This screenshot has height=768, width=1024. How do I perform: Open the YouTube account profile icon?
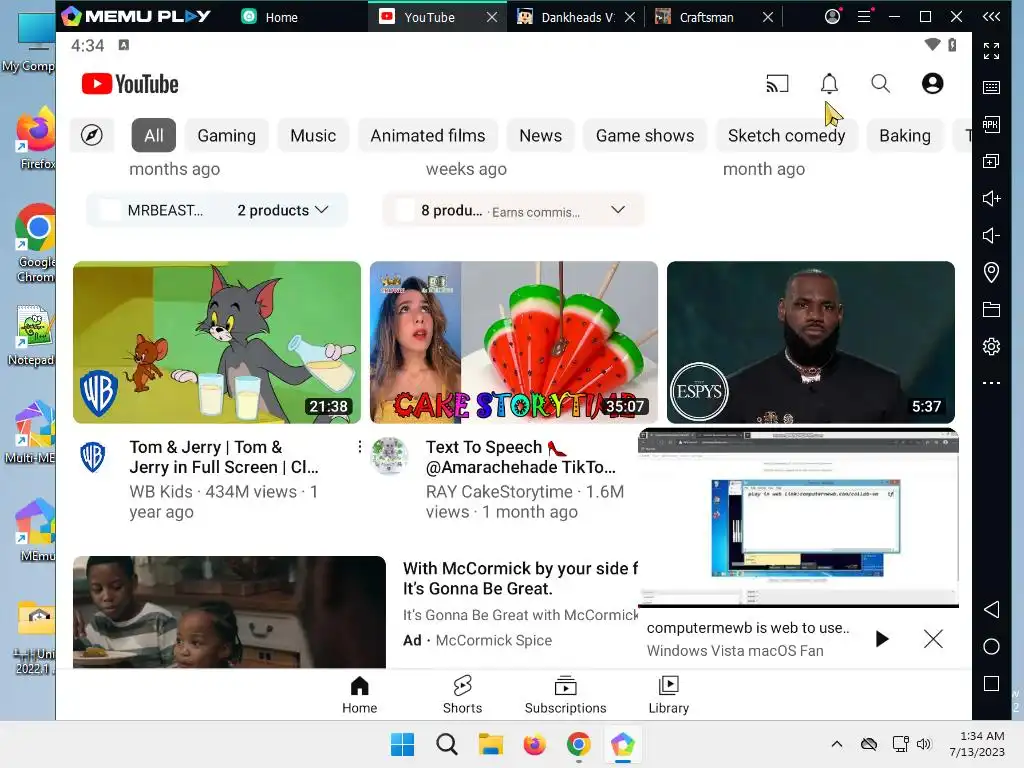(932, 84)
